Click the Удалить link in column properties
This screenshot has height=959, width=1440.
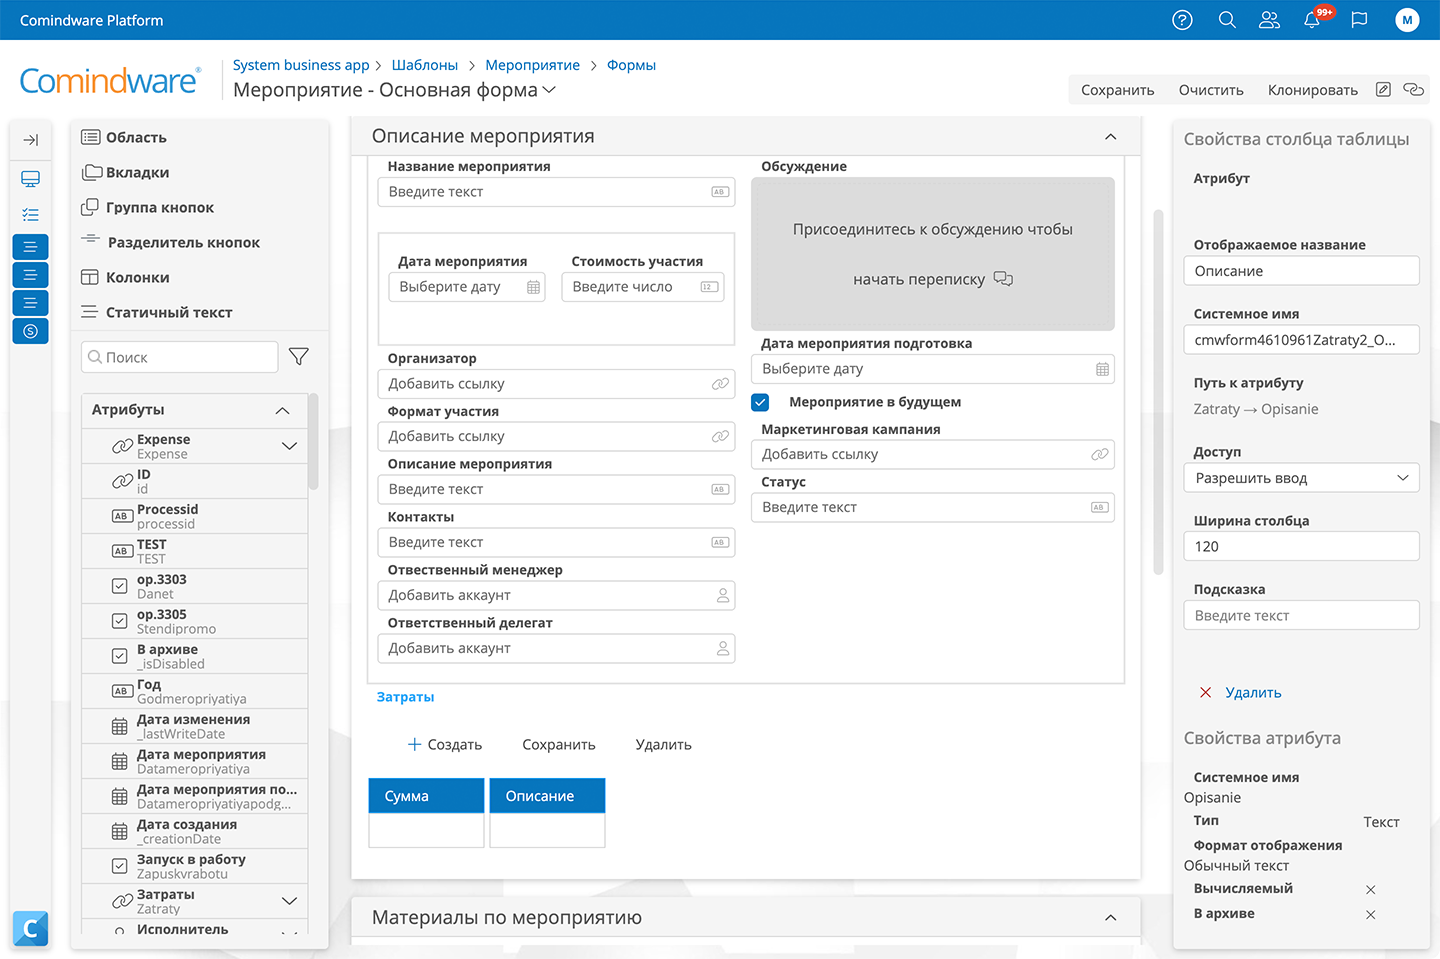[1253, 692]
